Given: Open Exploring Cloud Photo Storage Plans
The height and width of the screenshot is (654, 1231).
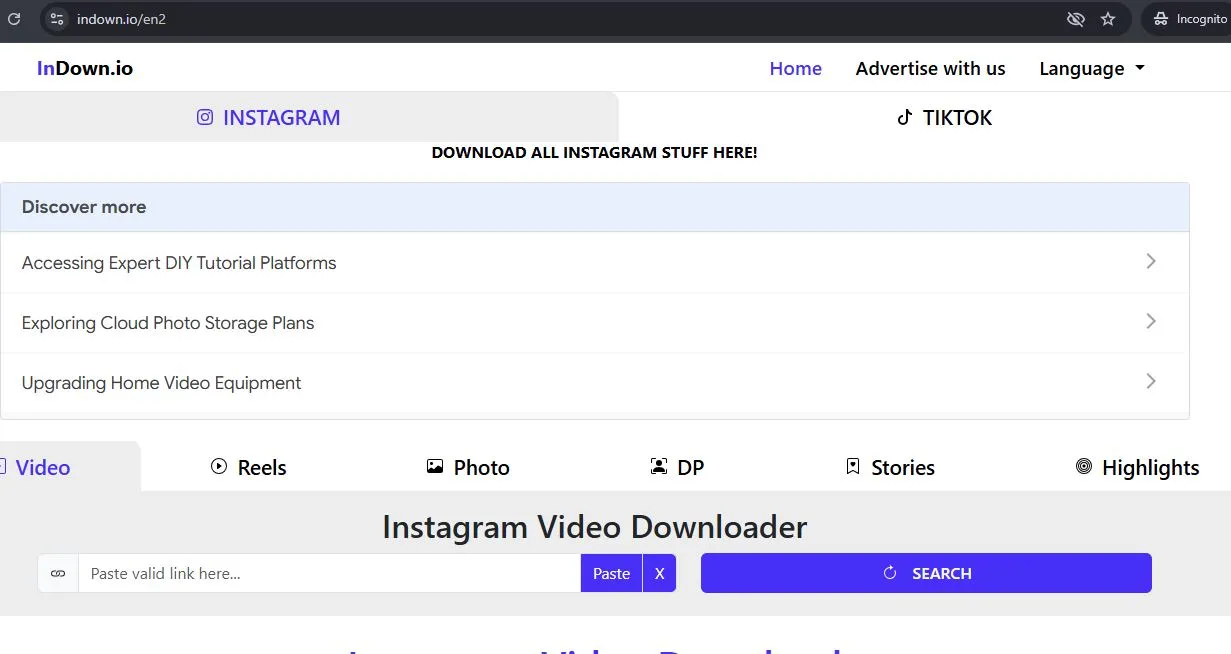Looking at the screenshot, I should coord(595,323).
